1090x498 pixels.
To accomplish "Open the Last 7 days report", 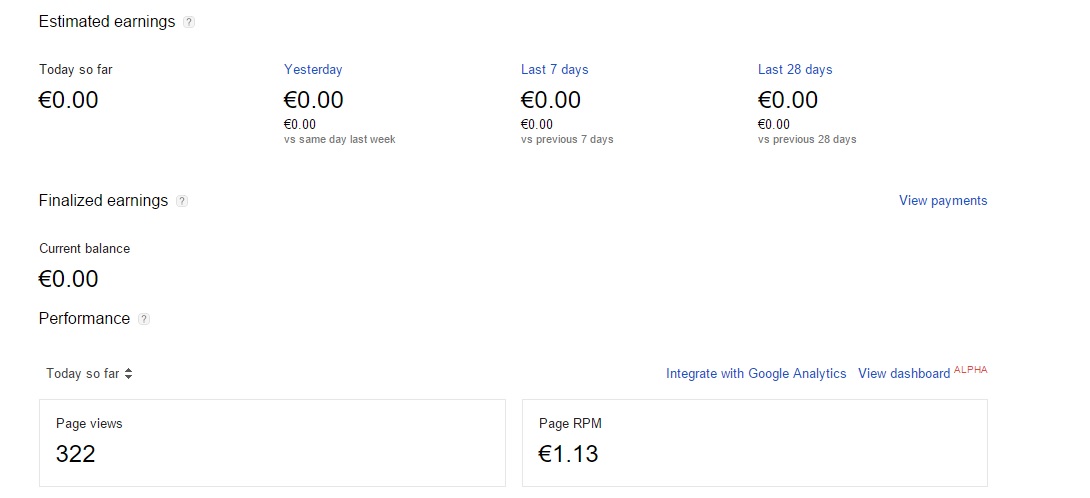I will pyautogui.click(x=554, y=70).
